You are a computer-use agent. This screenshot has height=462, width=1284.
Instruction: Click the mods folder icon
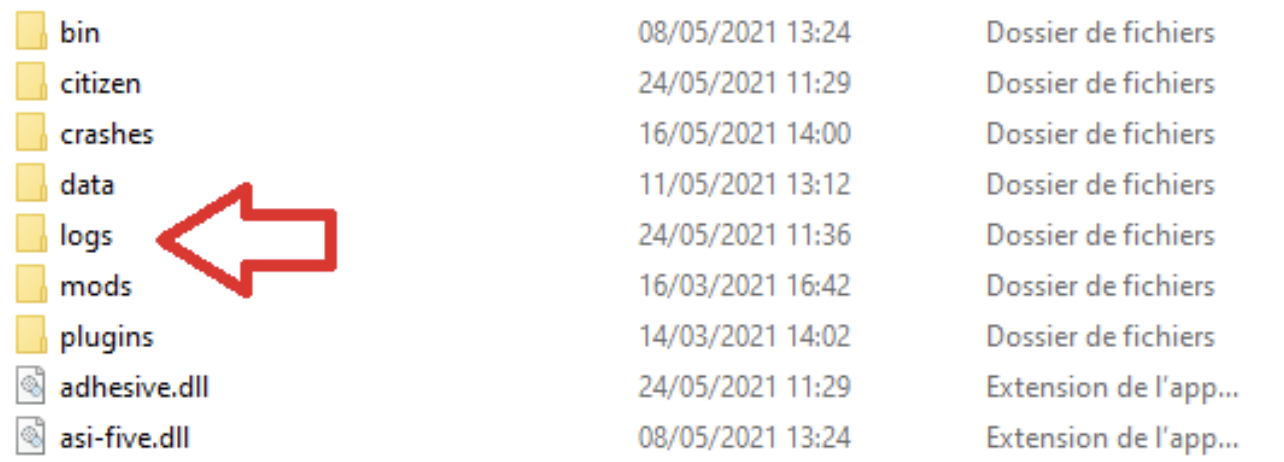tap(31, 286)
